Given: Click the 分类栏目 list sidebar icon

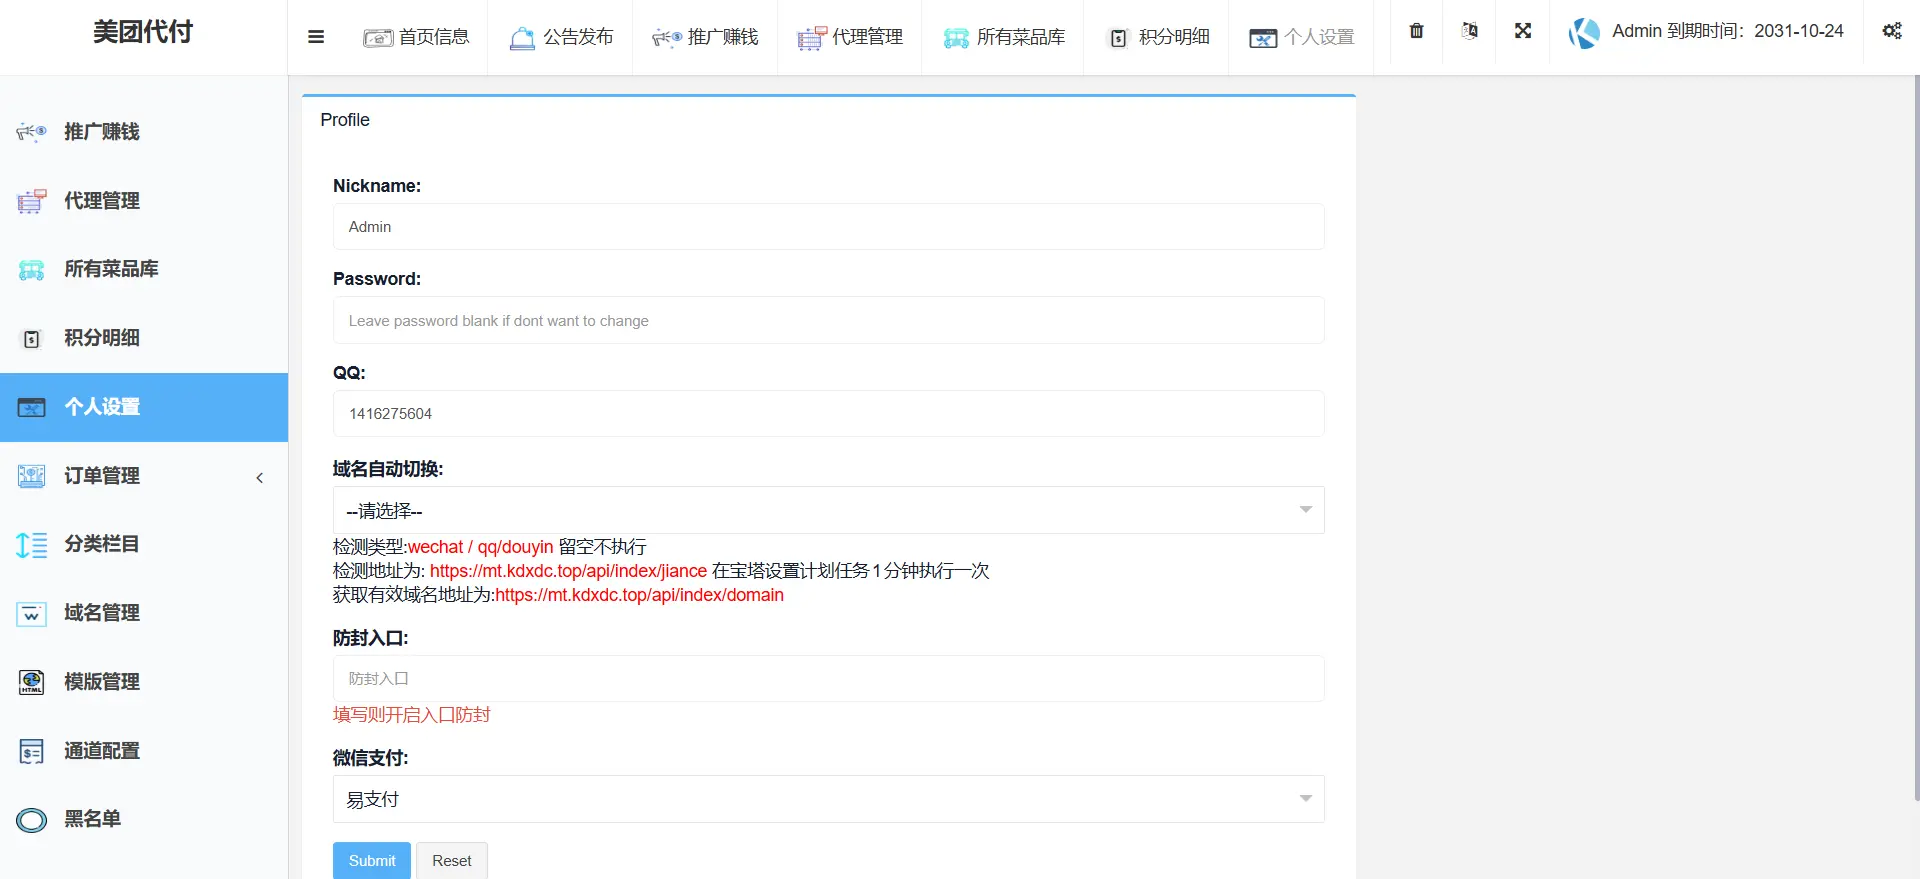Looking at the screenshot, I should point(31,544).
